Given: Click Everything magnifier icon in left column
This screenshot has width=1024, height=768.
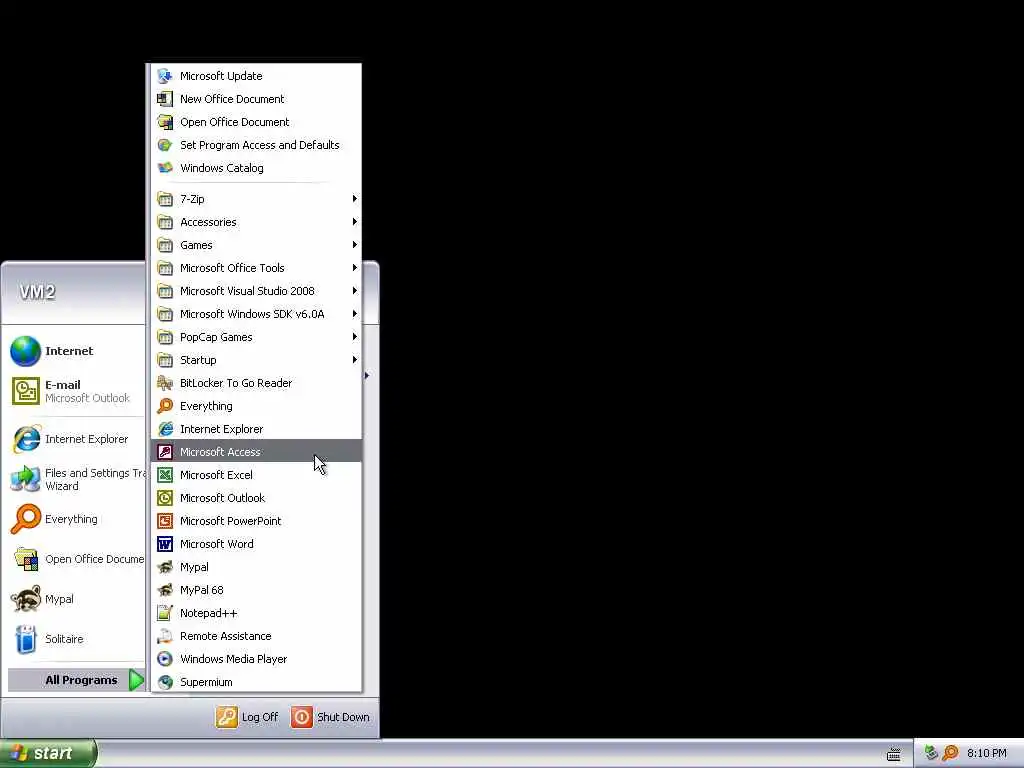Looking at the screenshot, I should click(25, 519).
